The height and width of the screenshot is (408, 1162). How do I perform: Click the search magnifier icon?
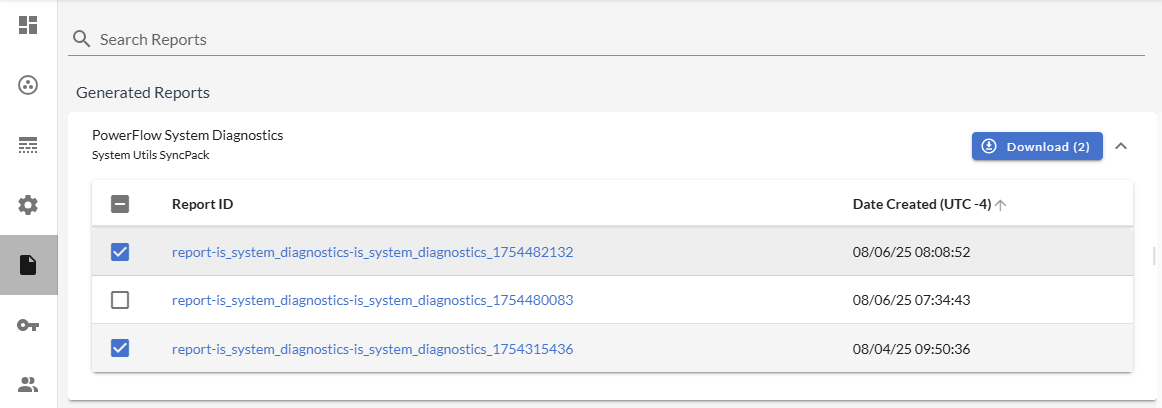coord(82,40)
